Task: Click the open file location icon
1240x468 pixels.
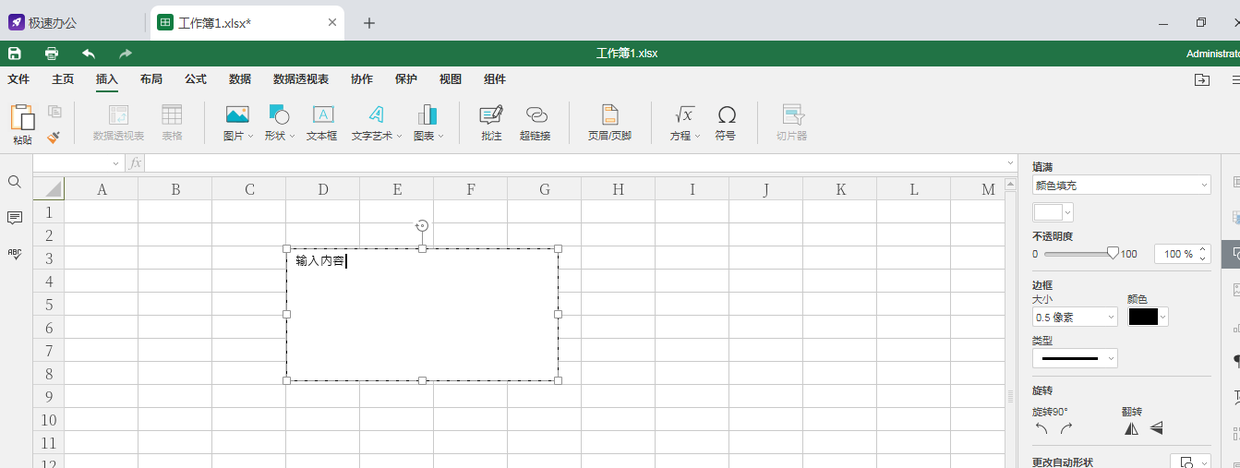Action: [1202, 80]
